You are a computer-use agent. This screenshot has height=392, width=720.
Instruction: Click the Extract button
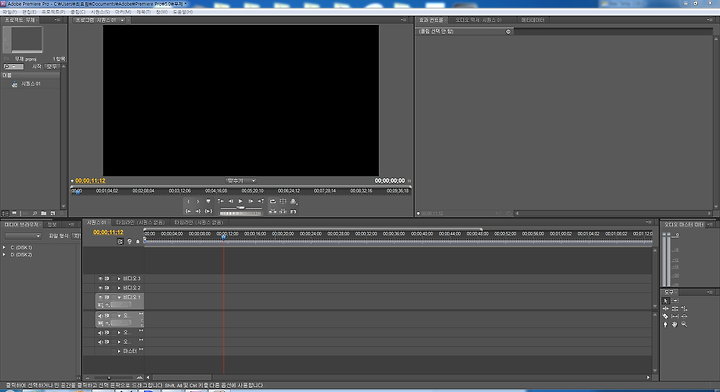point(283,211)
